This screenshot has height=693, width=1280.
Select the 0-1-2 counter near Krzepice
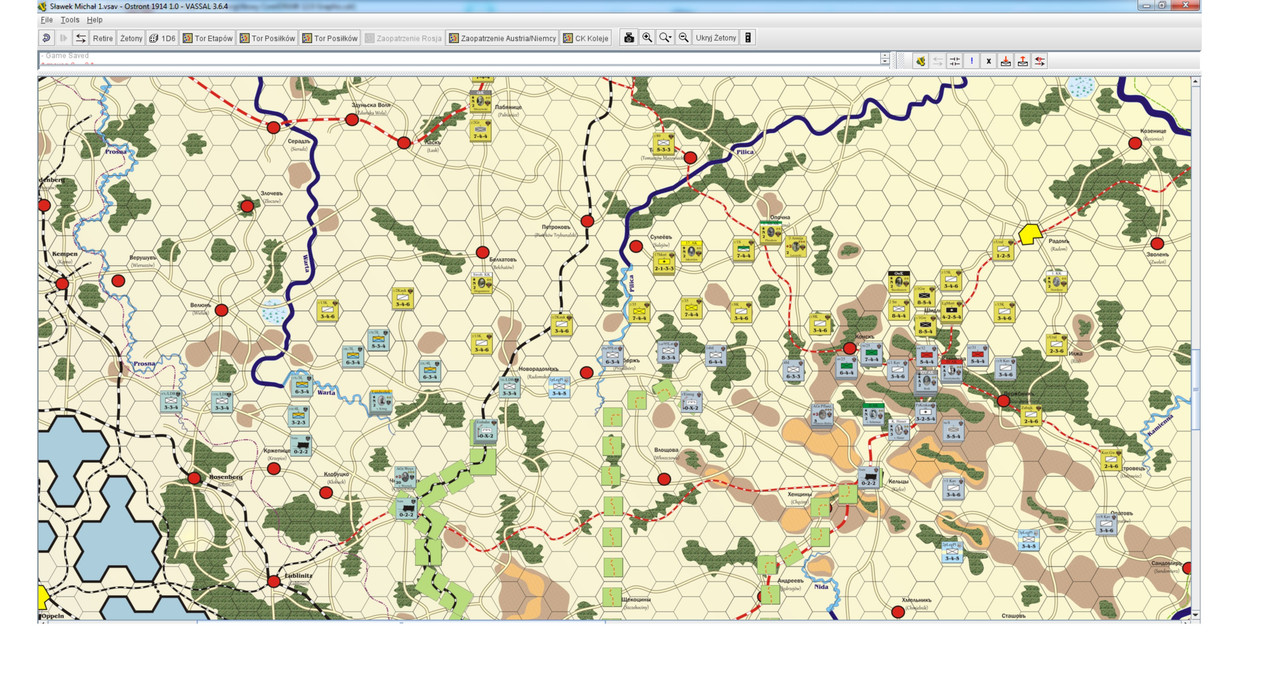300,445
